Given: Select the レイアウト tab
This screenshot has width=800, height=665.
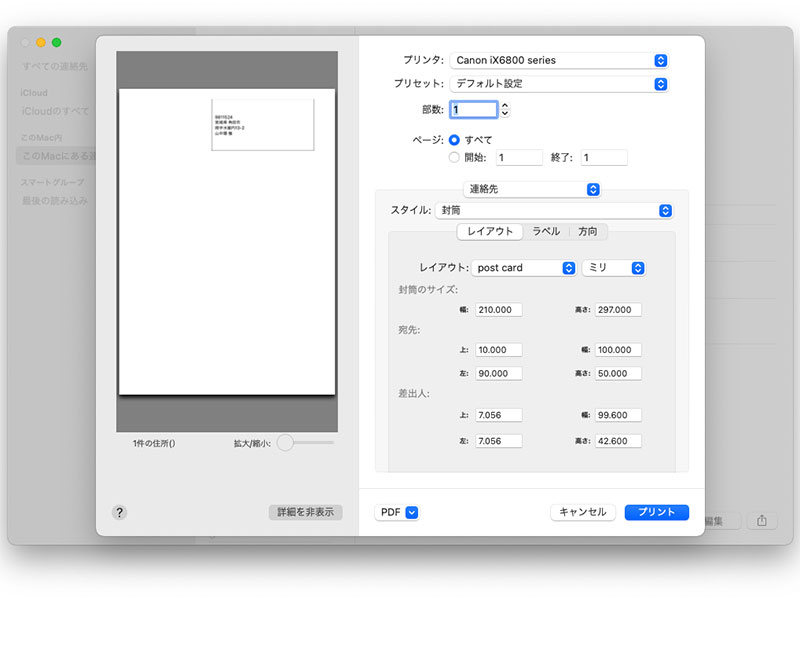Looking at the screenshot, I should click(x=490, y=231).
